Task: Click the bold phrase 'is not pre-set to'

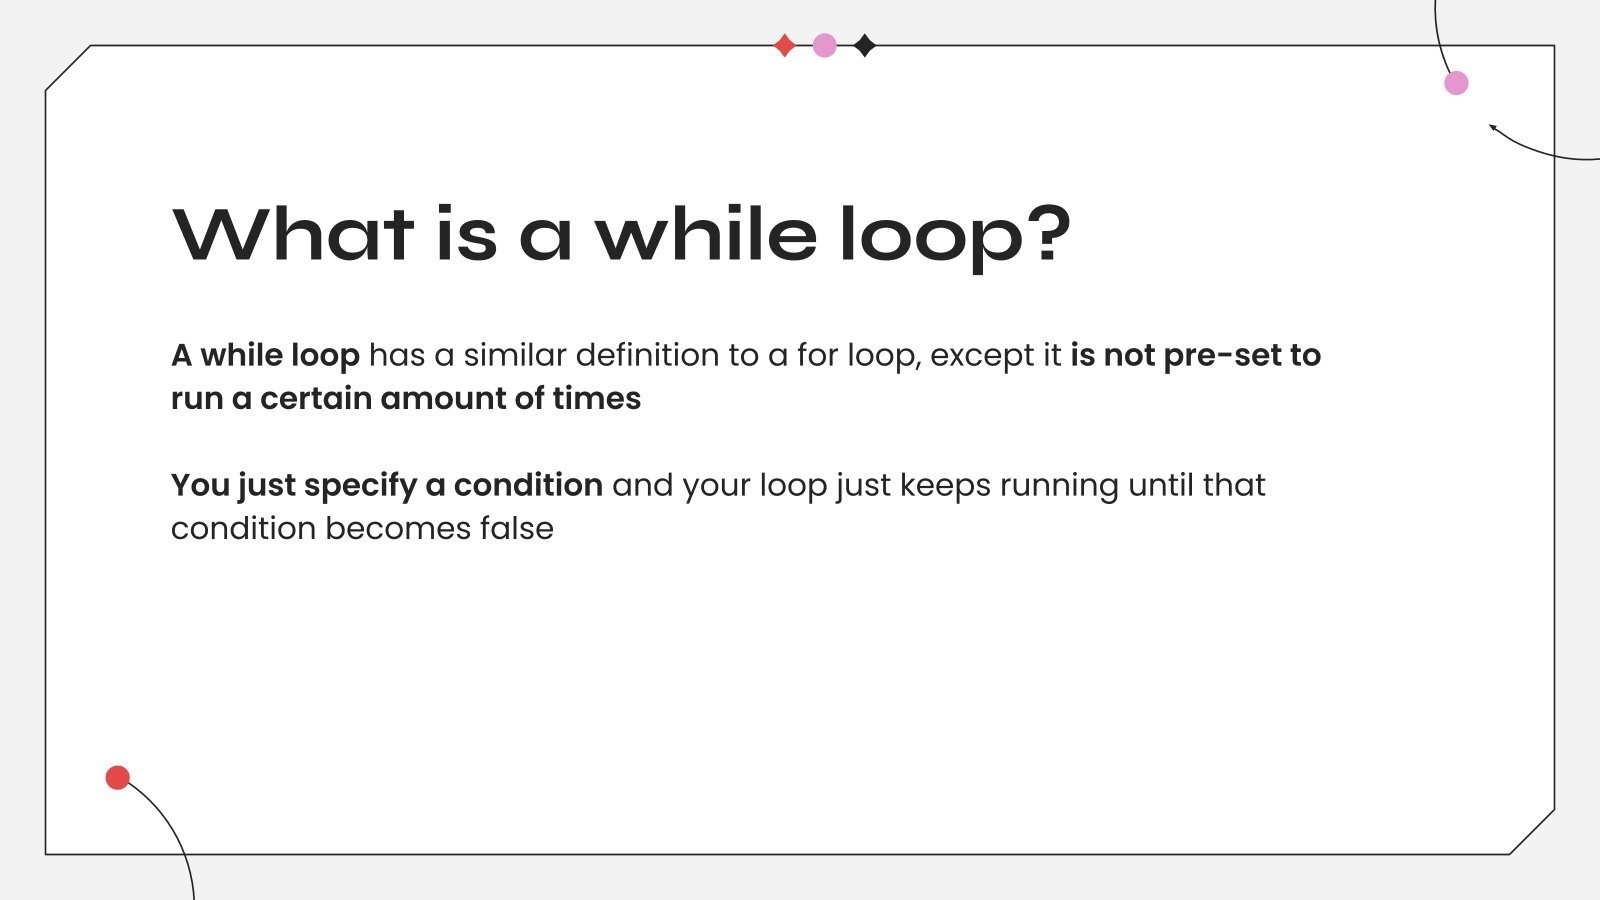Action: click(1195, 355)
